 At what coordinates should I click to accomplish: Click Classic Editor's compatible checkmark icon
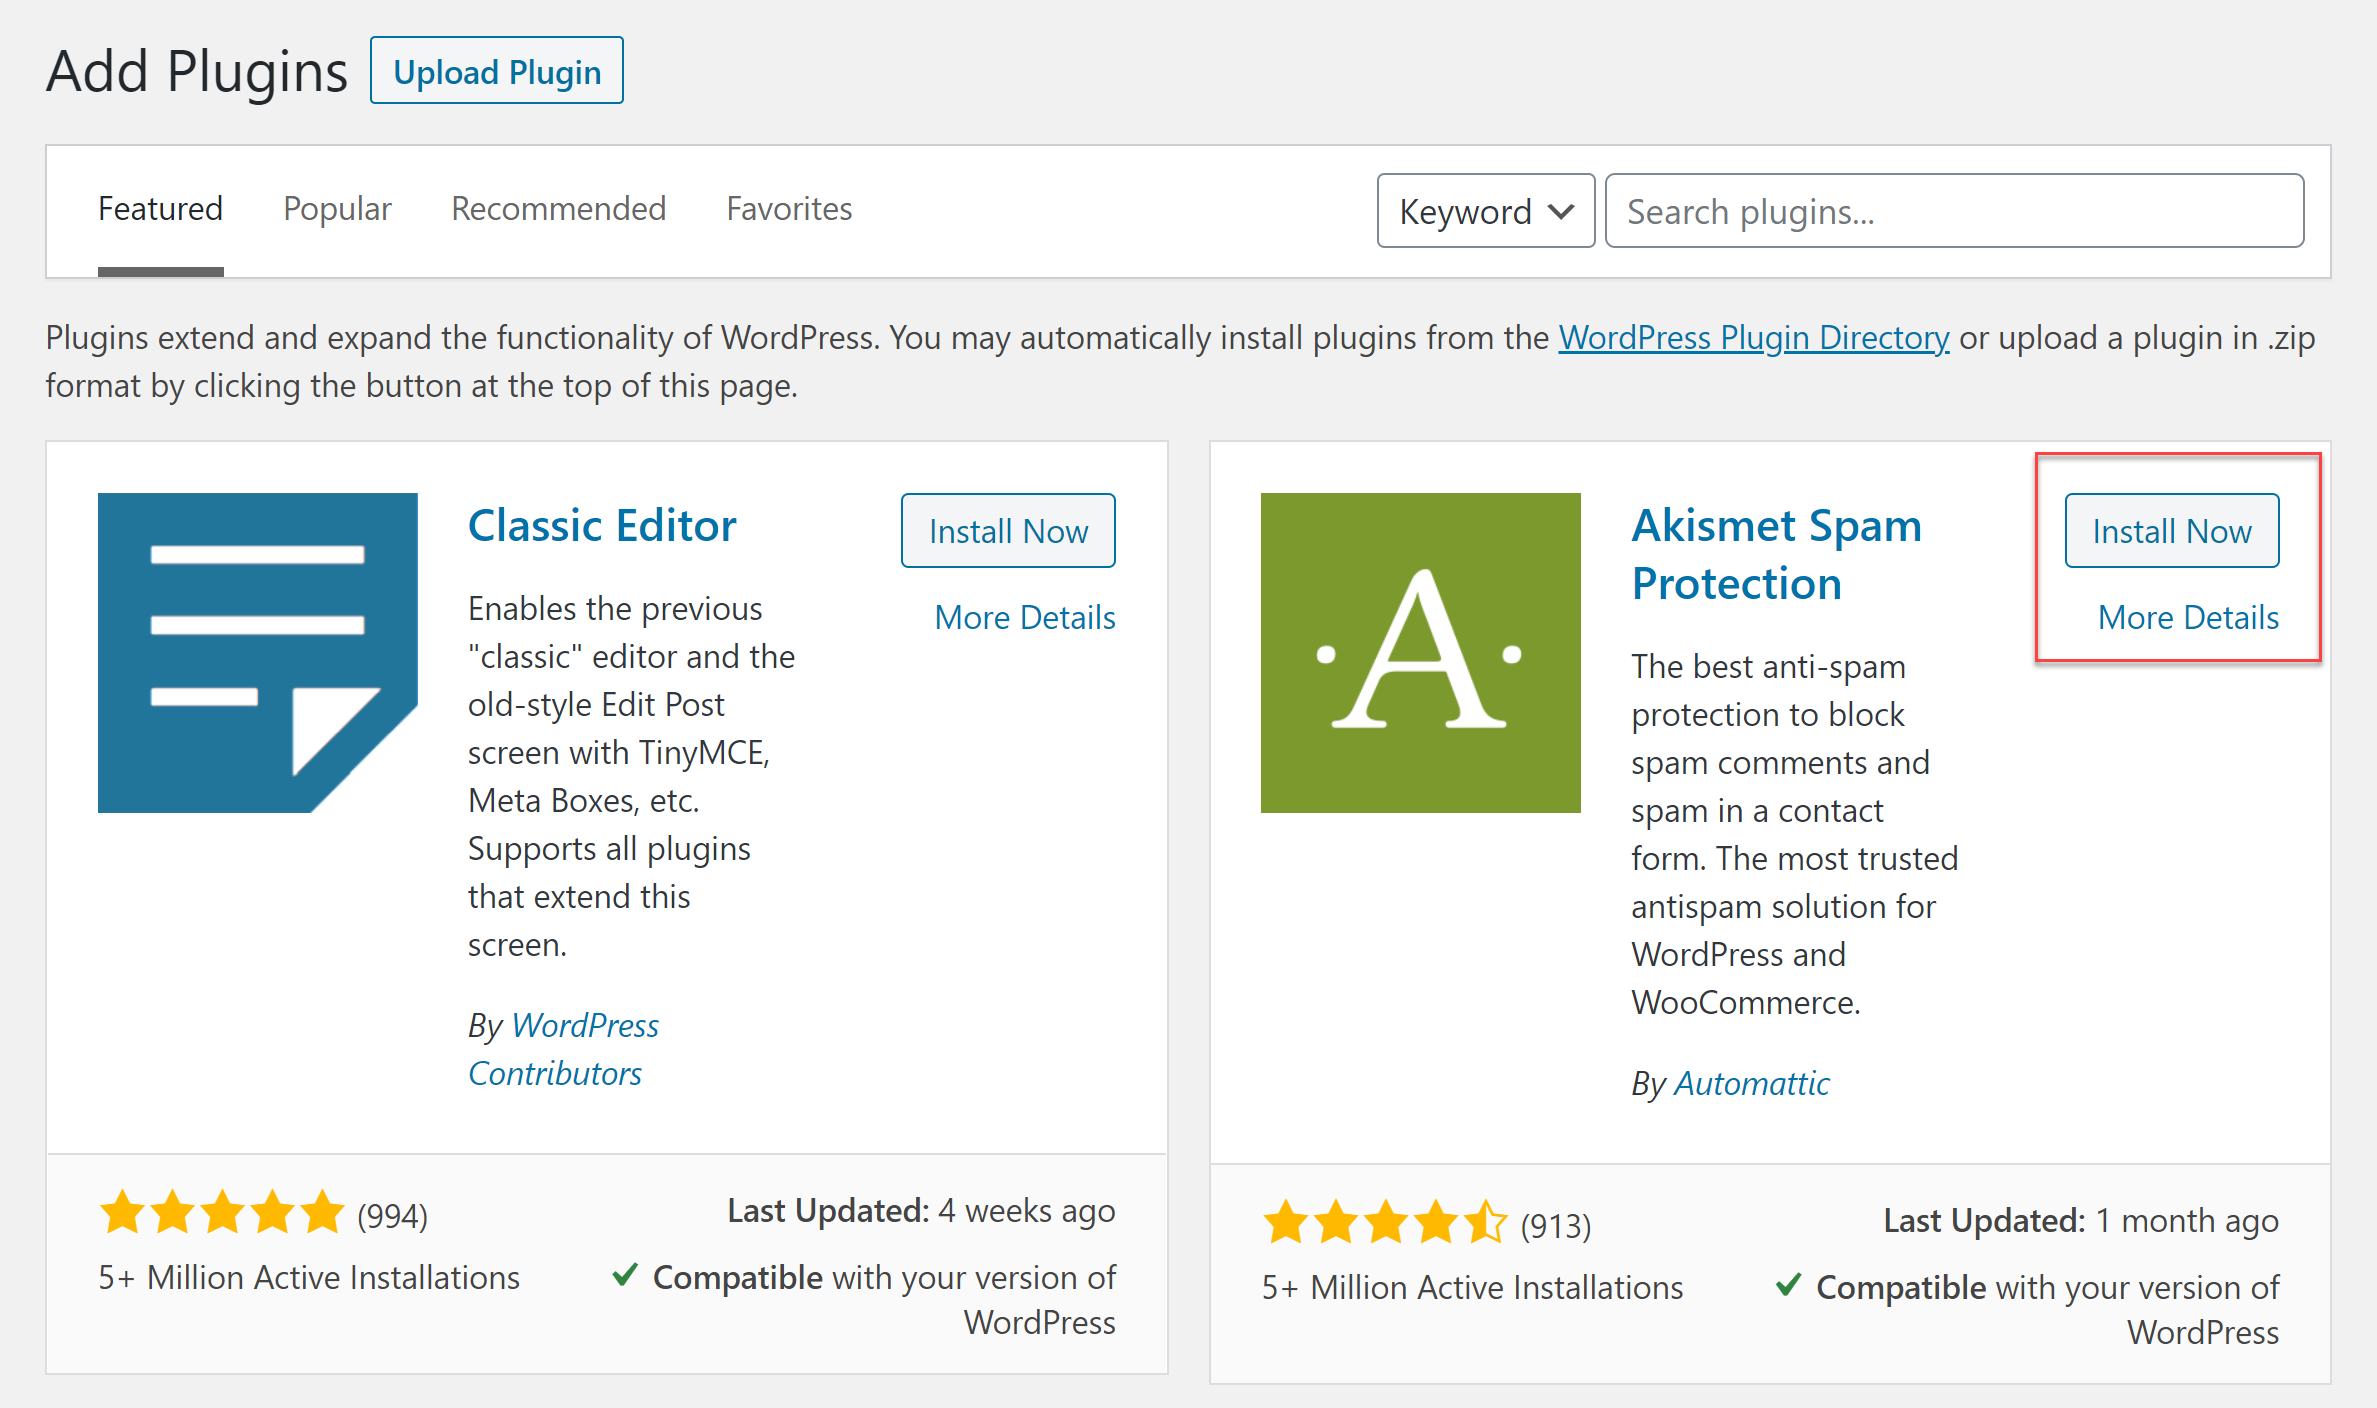pos(625,1275)
